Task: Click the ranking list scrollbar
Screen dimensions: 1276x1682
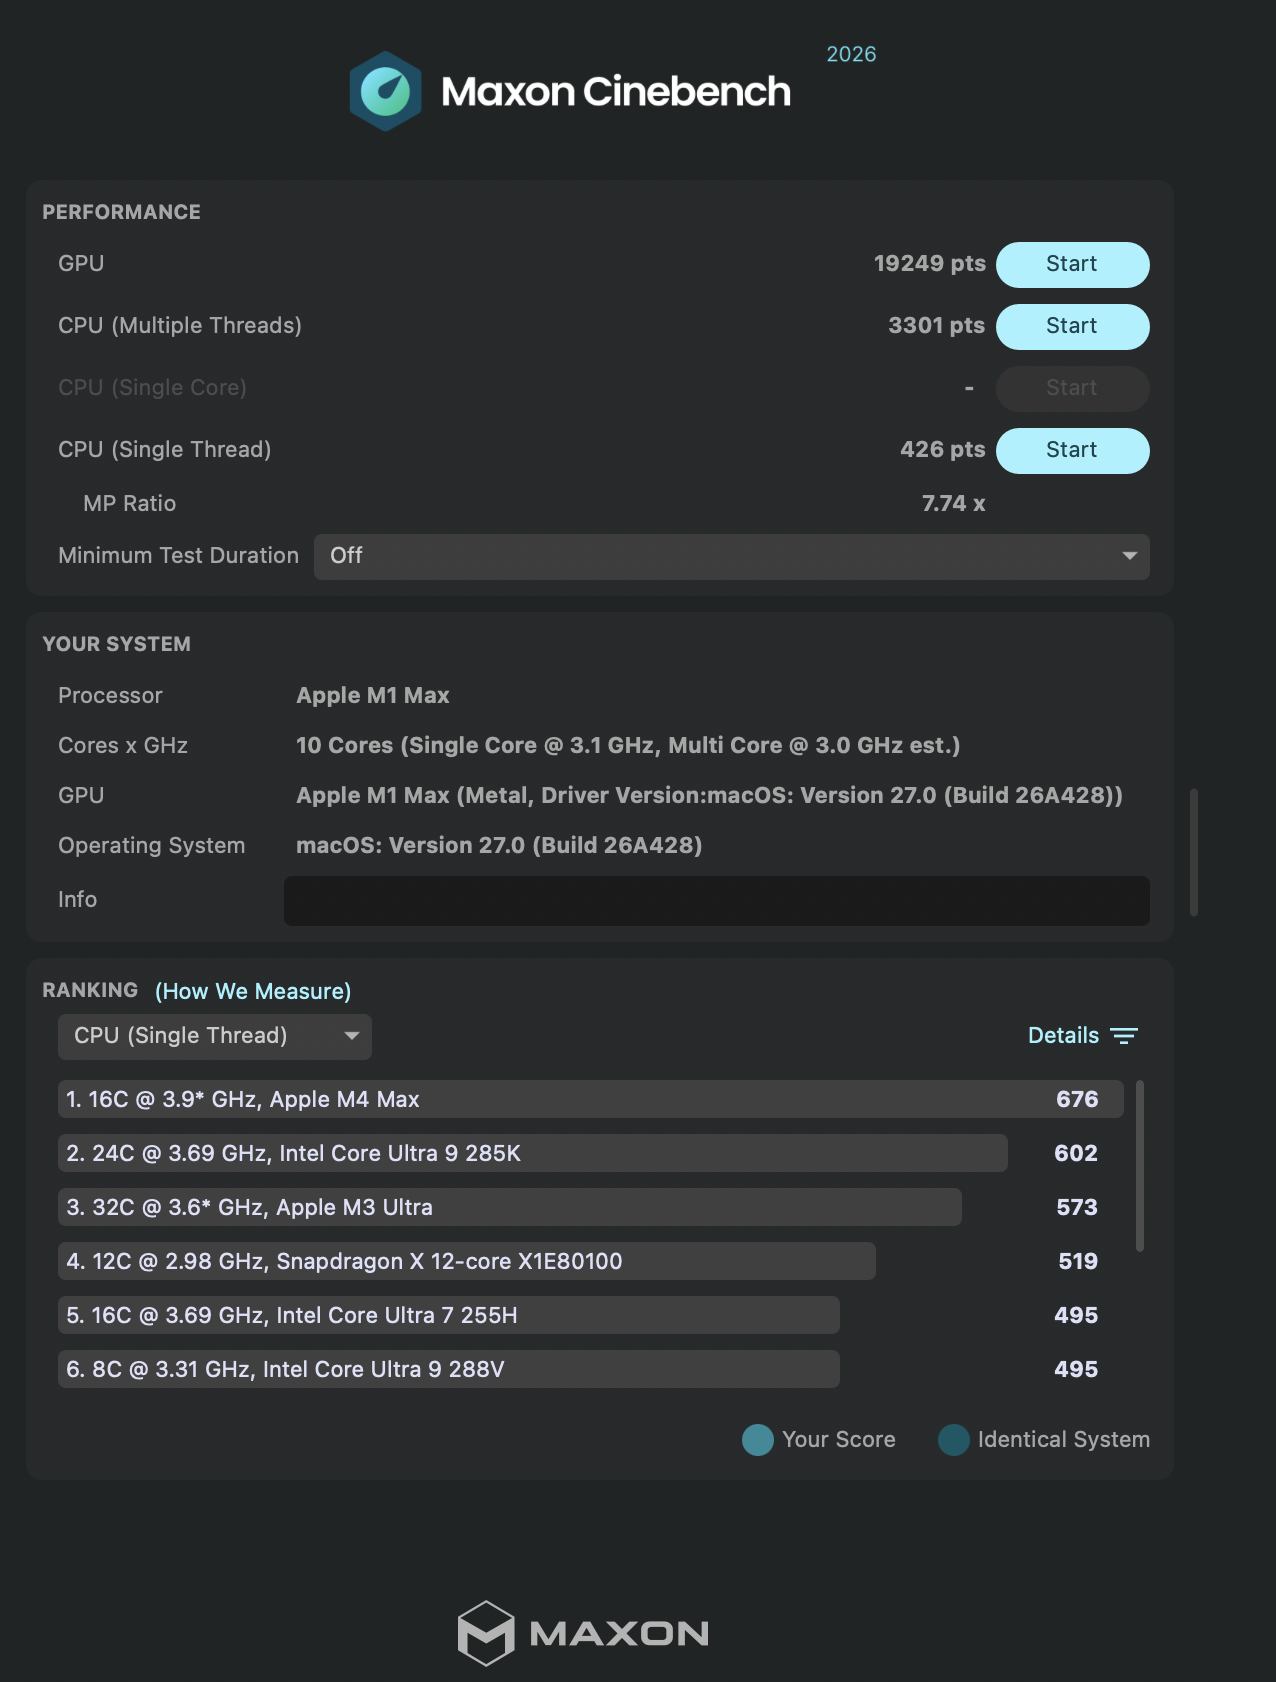Action: 1140,1166
